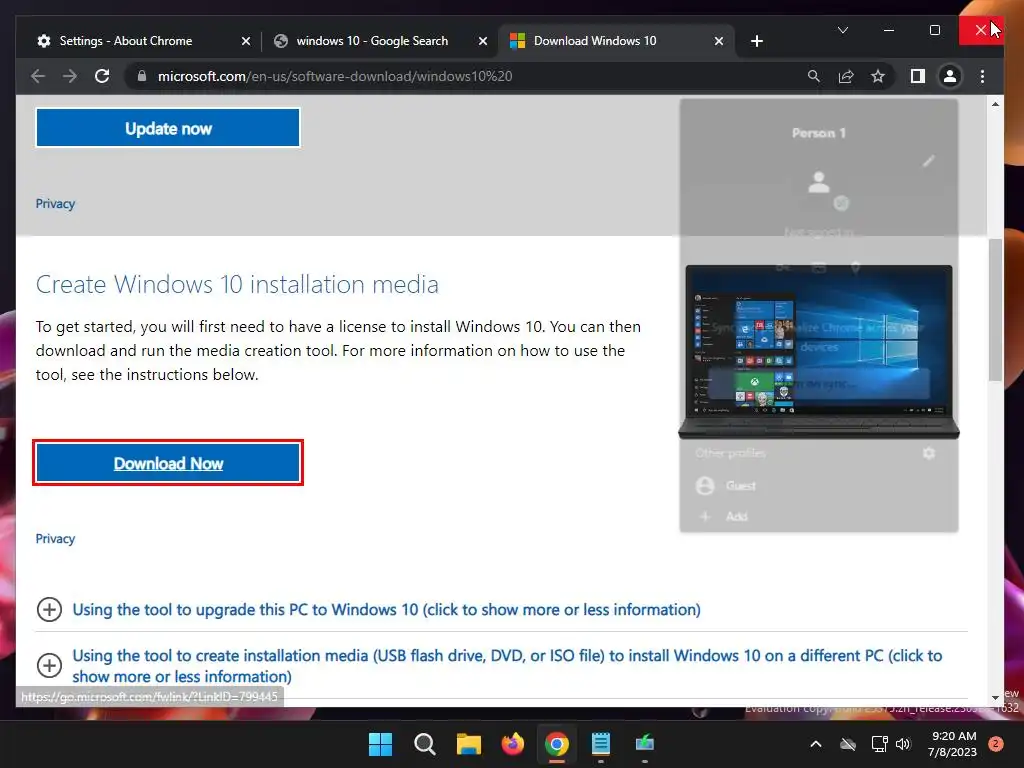Close the Download Windows 10 tab
Image resolution: width=1024 pixels, height=768 pixels.
click(718, 41)
